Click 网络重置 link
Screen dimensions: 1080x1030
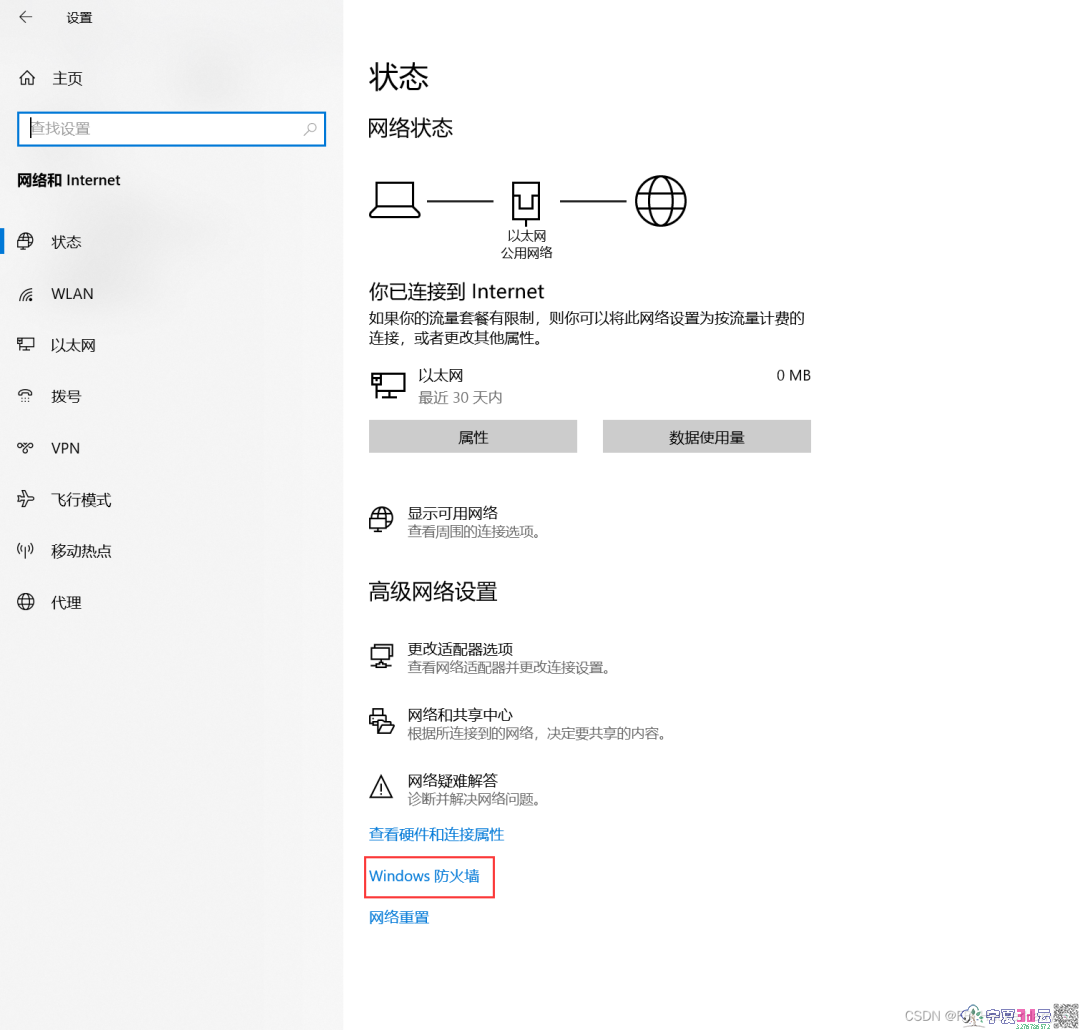[399, 917]
